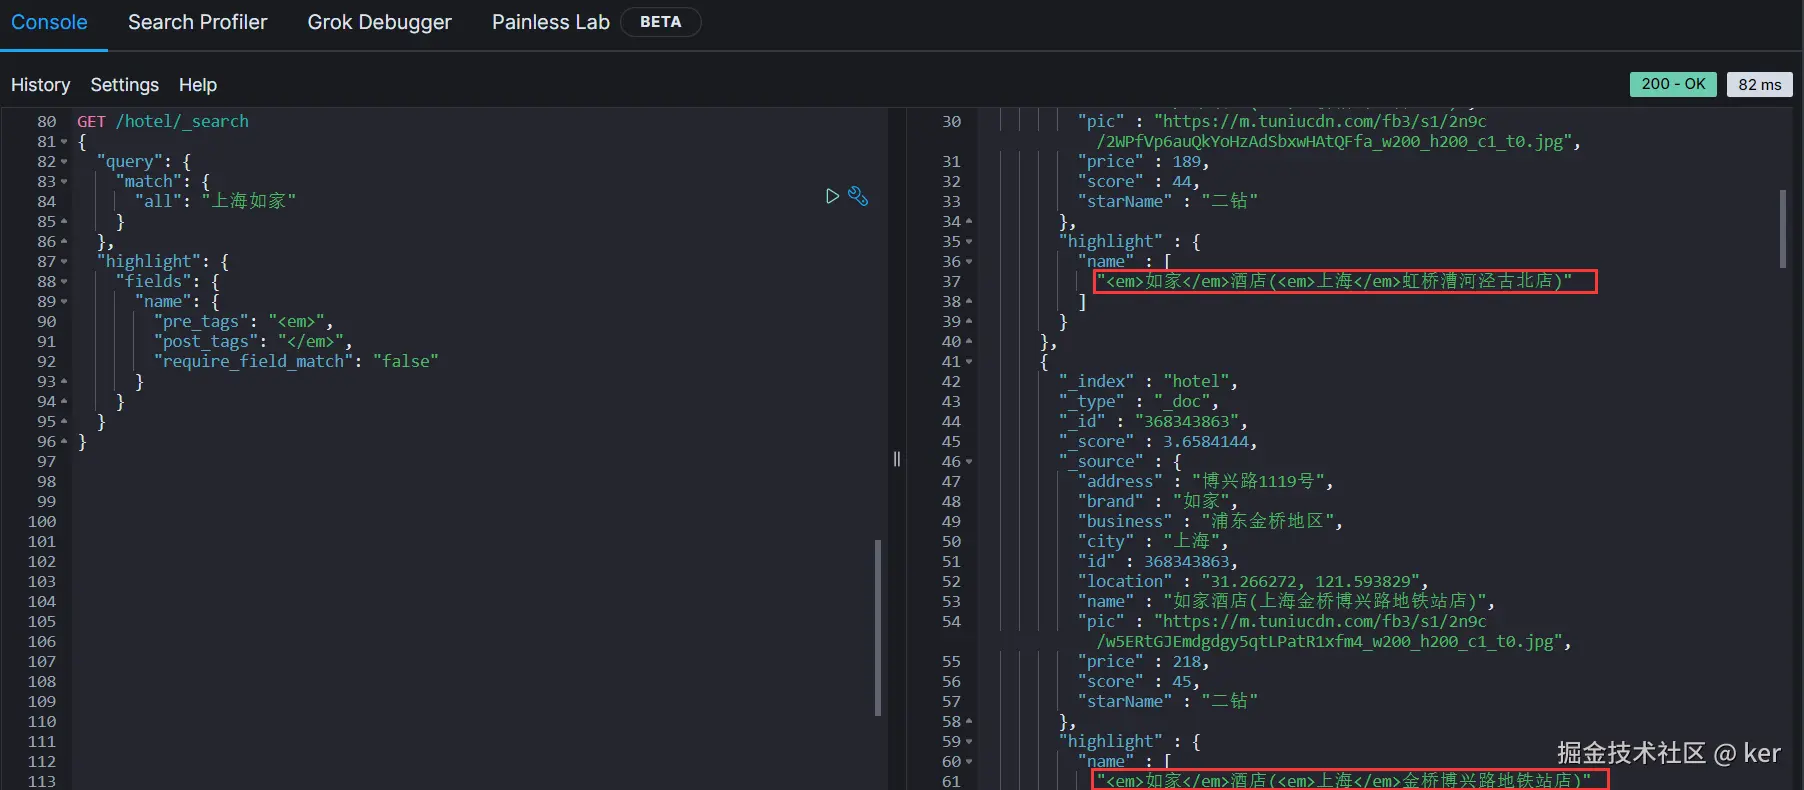Fold the response "highlight" at line 35
Viewport: 1804px width, 790px height.
point(968,242)
